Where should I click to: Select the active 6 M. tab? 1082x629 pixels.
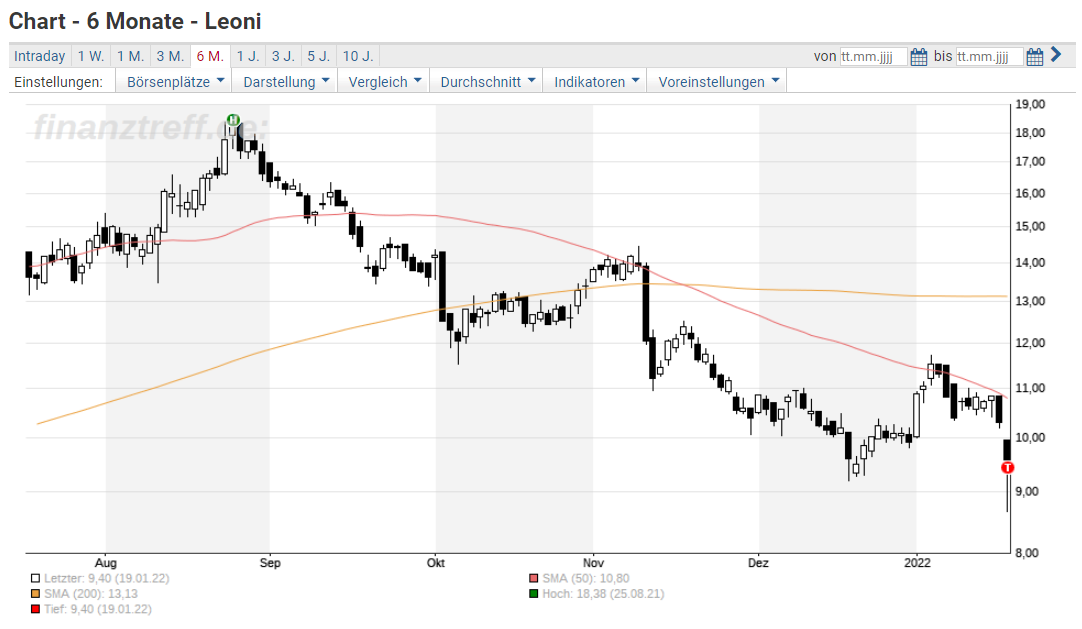coord(210,56)
